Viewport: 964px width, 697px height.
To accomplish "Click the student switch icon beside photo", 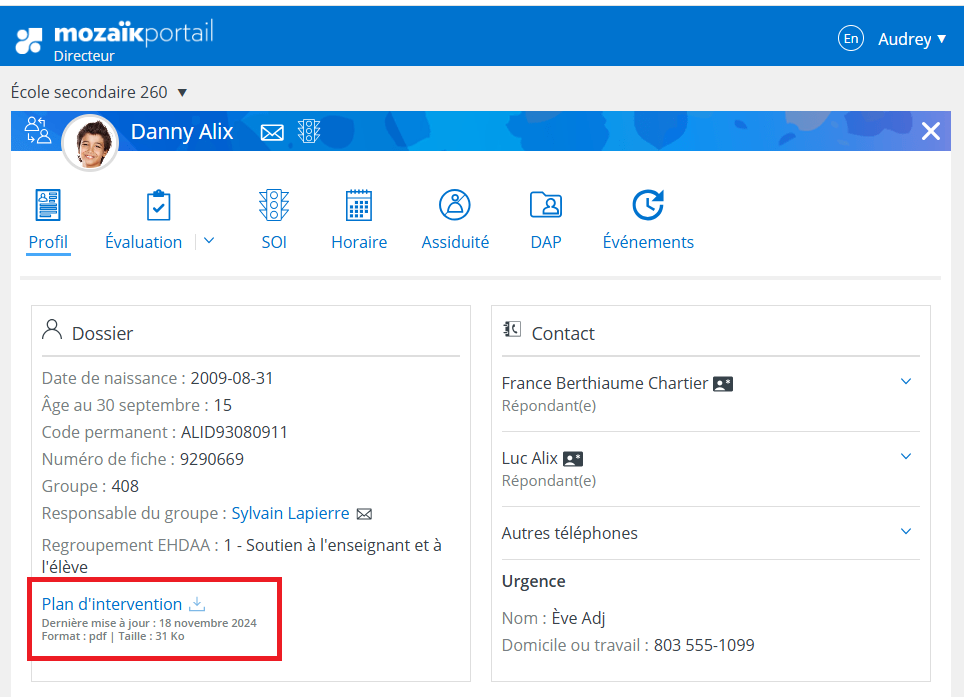I will 38,131.
